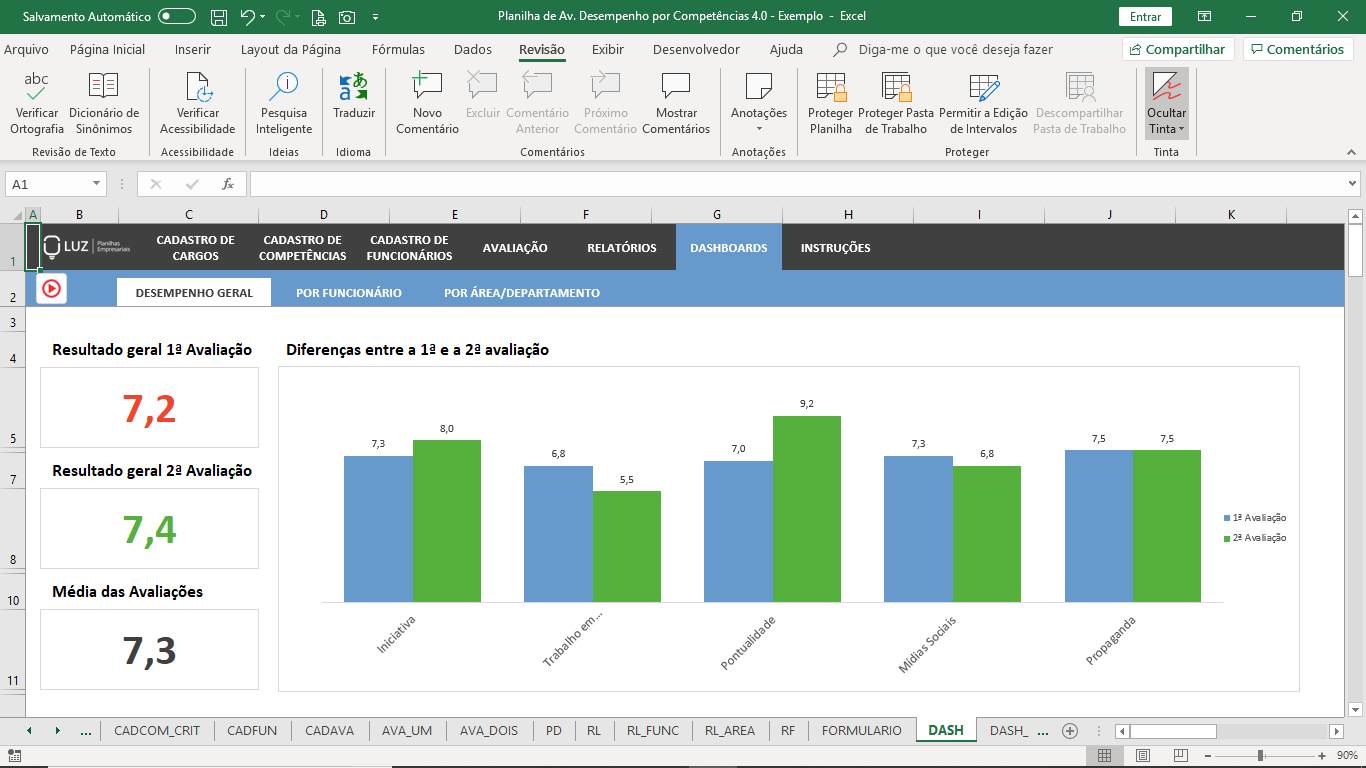Screen dimensions: 1366x768
Task: Switch to Page Layout view icon
Action: [1143, 756]
